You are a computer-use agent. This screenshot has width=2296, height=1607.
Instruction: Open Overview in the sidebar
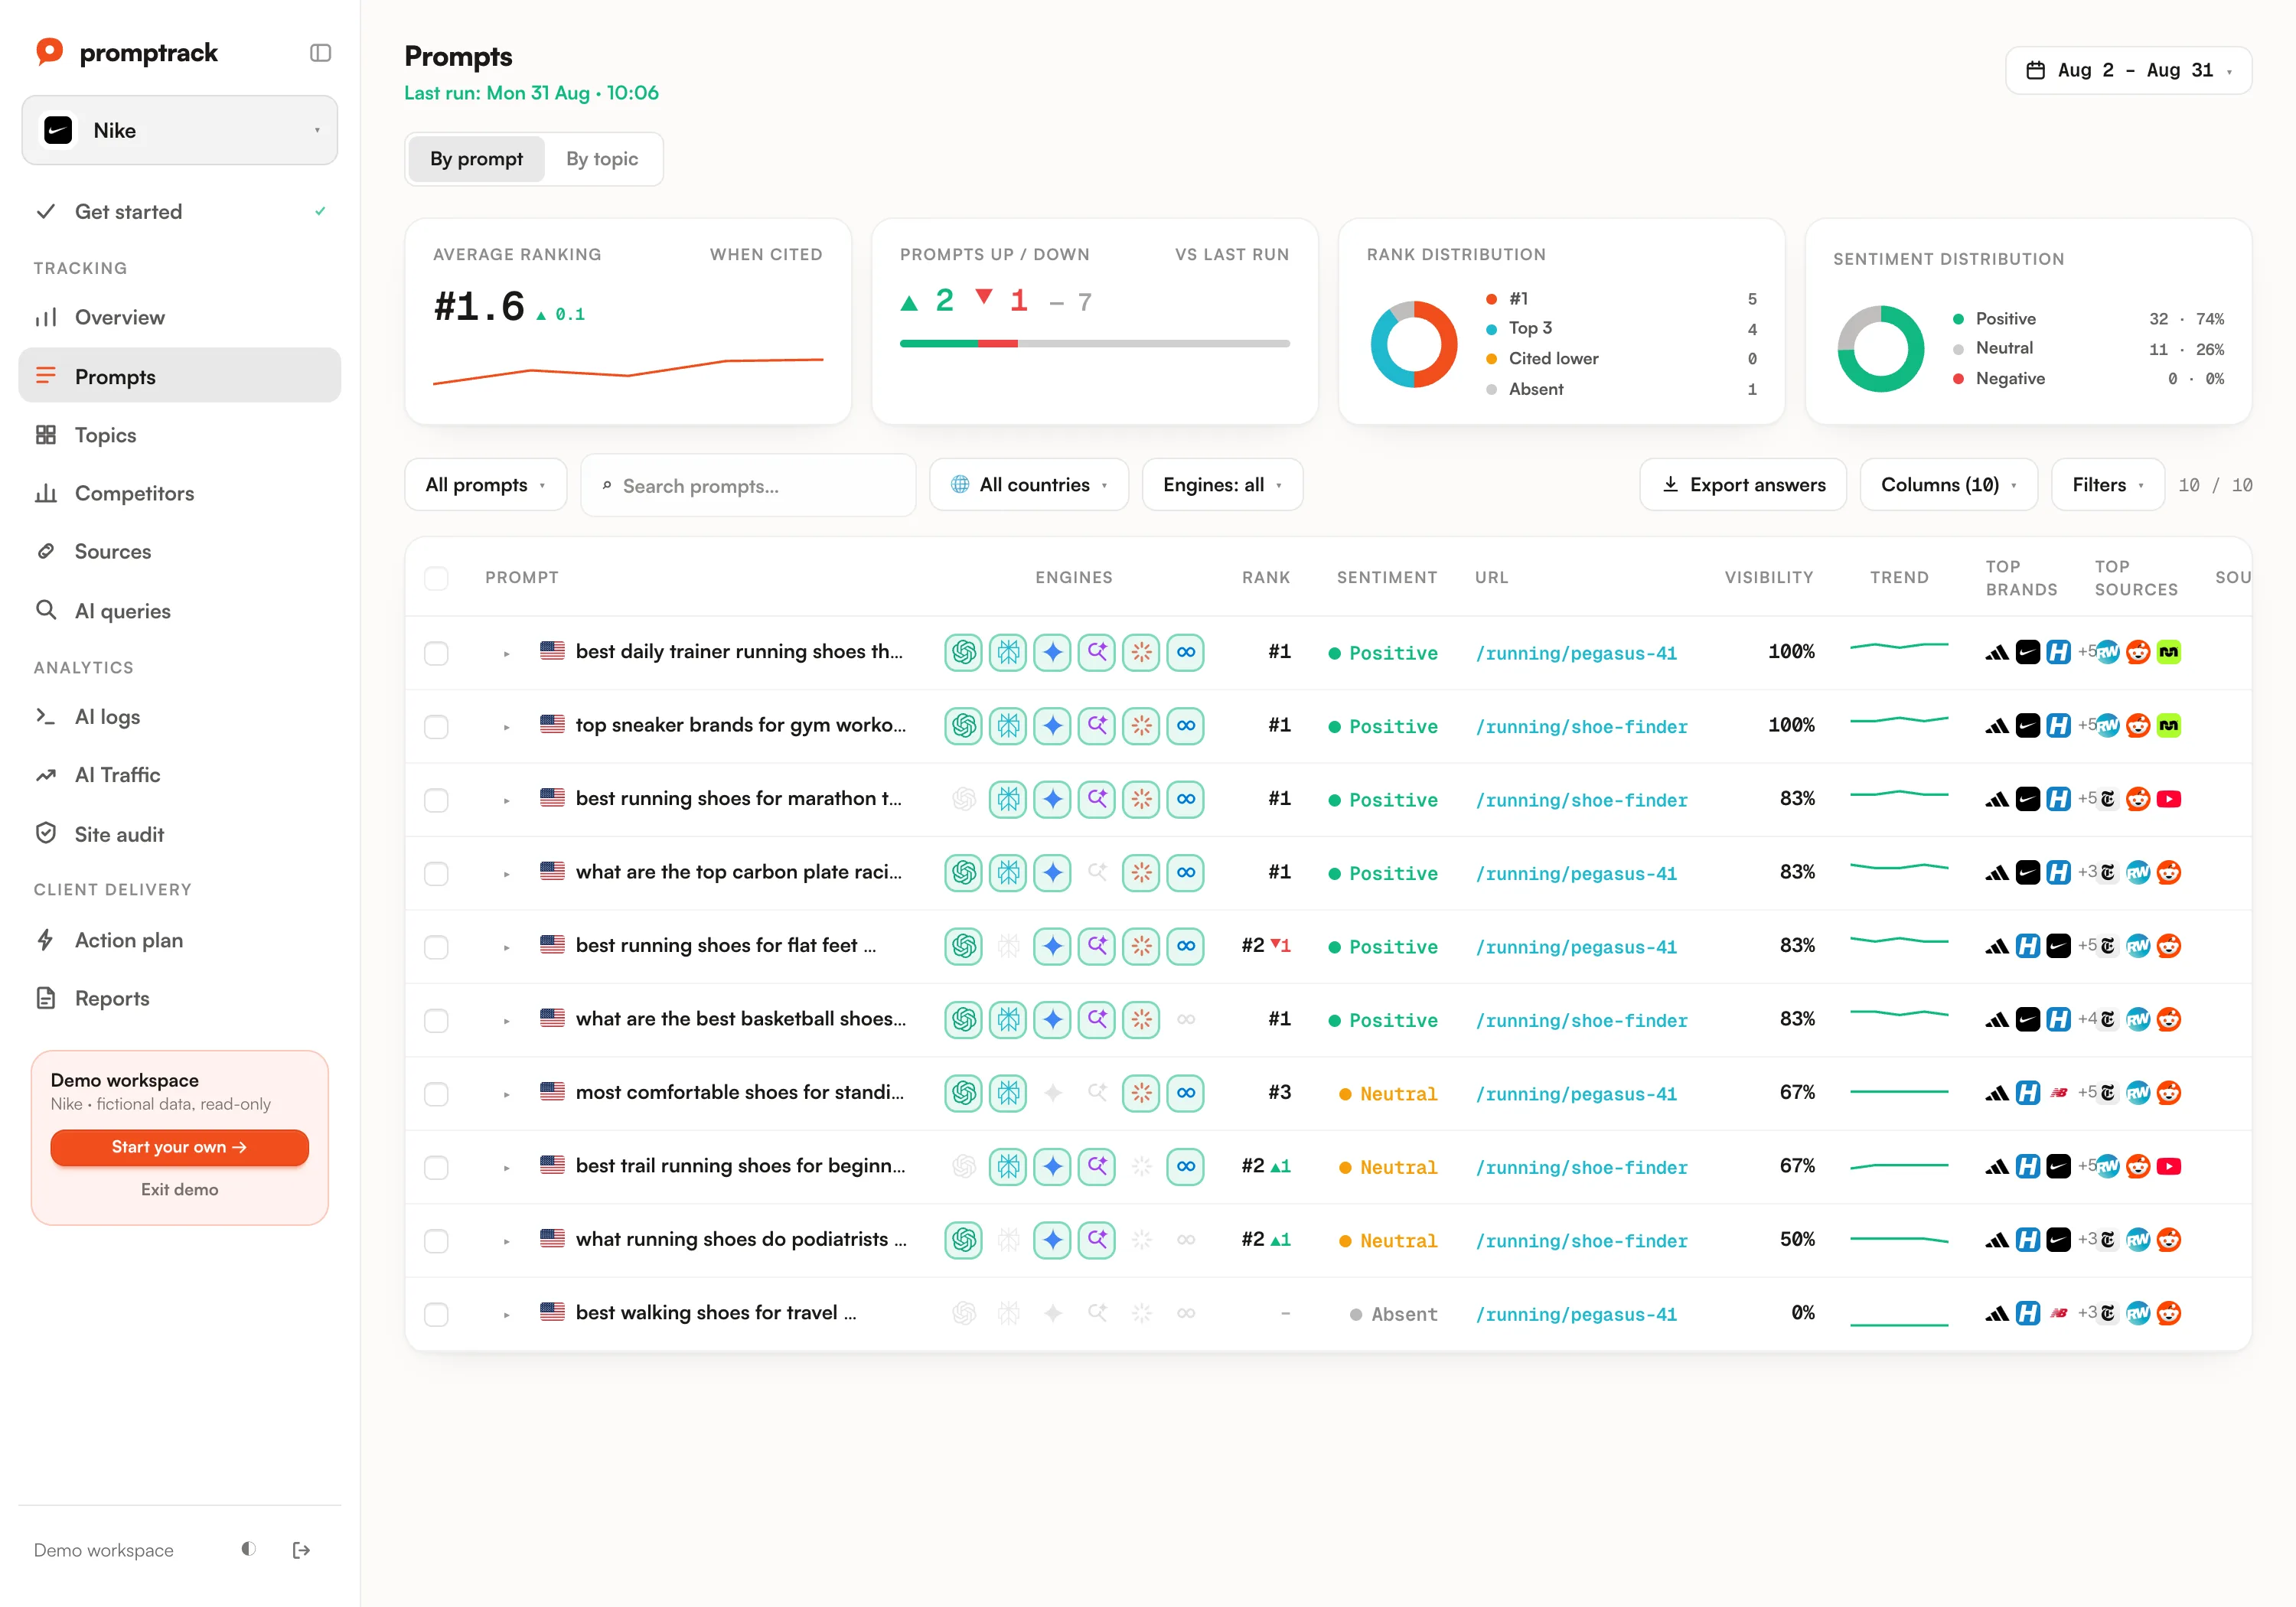point(180,317)
